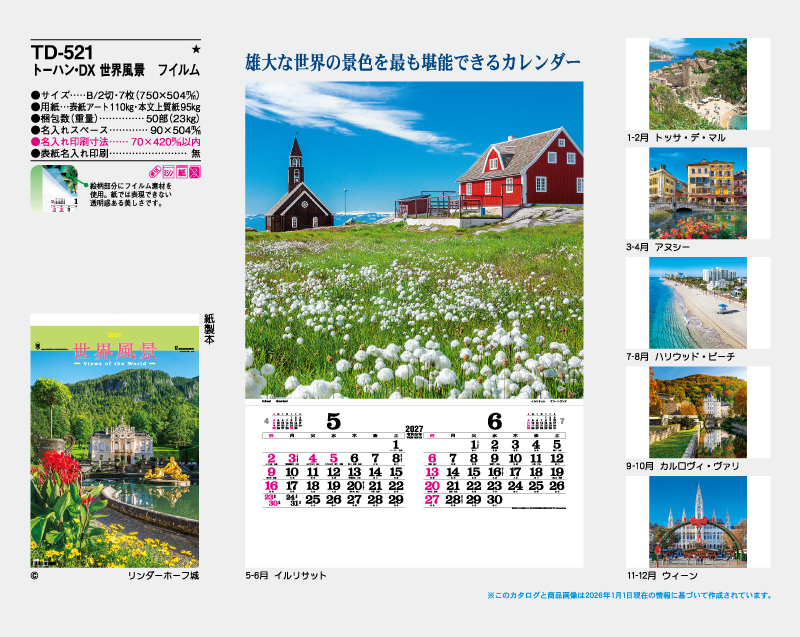The width and height of the screenshot is (800, 637).
Task: Open the 9-10月 Karlovy Vary thumbnail
Action: (x=697, y=412)
